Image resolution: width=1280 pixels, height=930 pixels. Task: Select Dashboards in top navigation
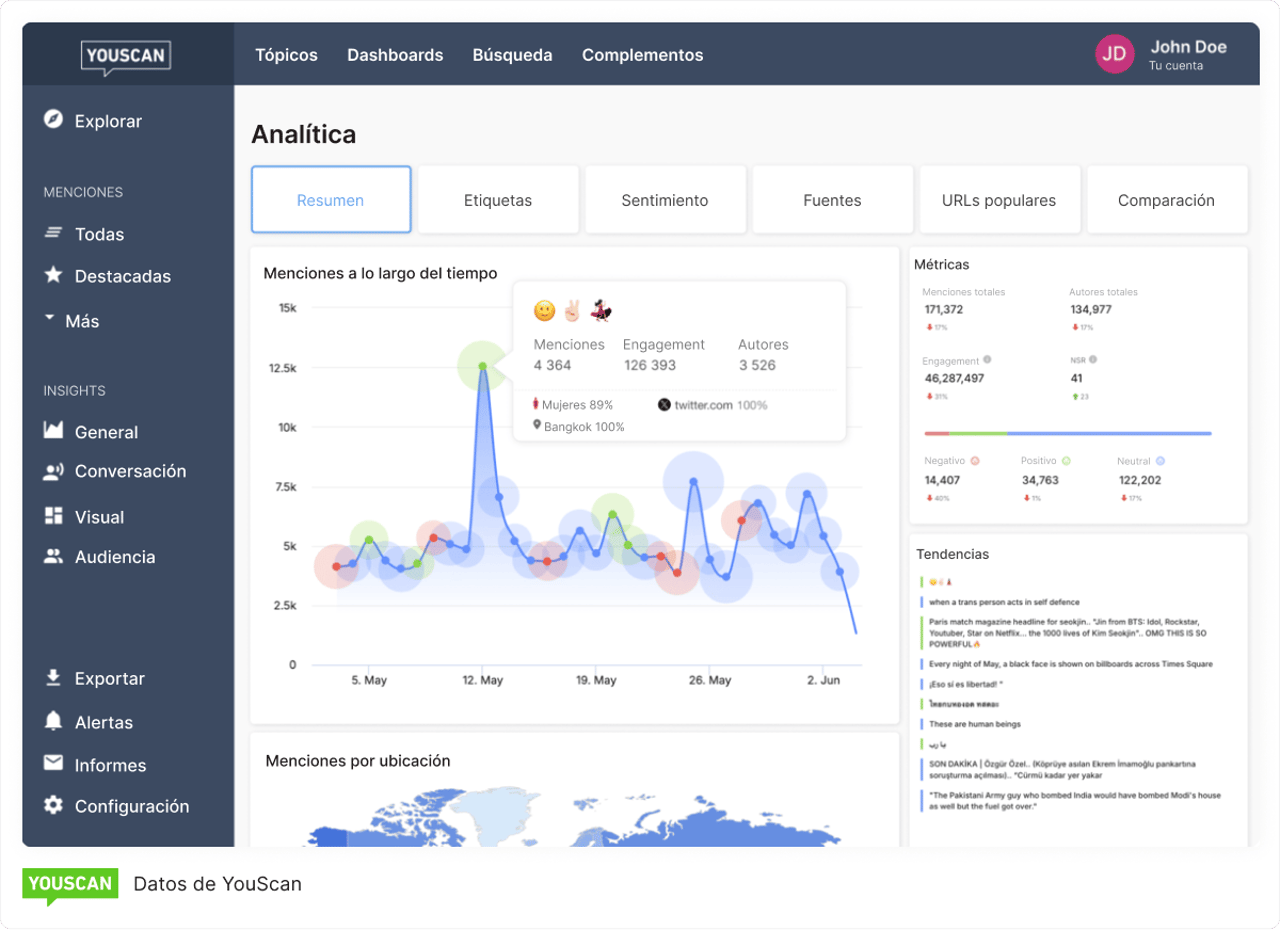coord(395,55)
